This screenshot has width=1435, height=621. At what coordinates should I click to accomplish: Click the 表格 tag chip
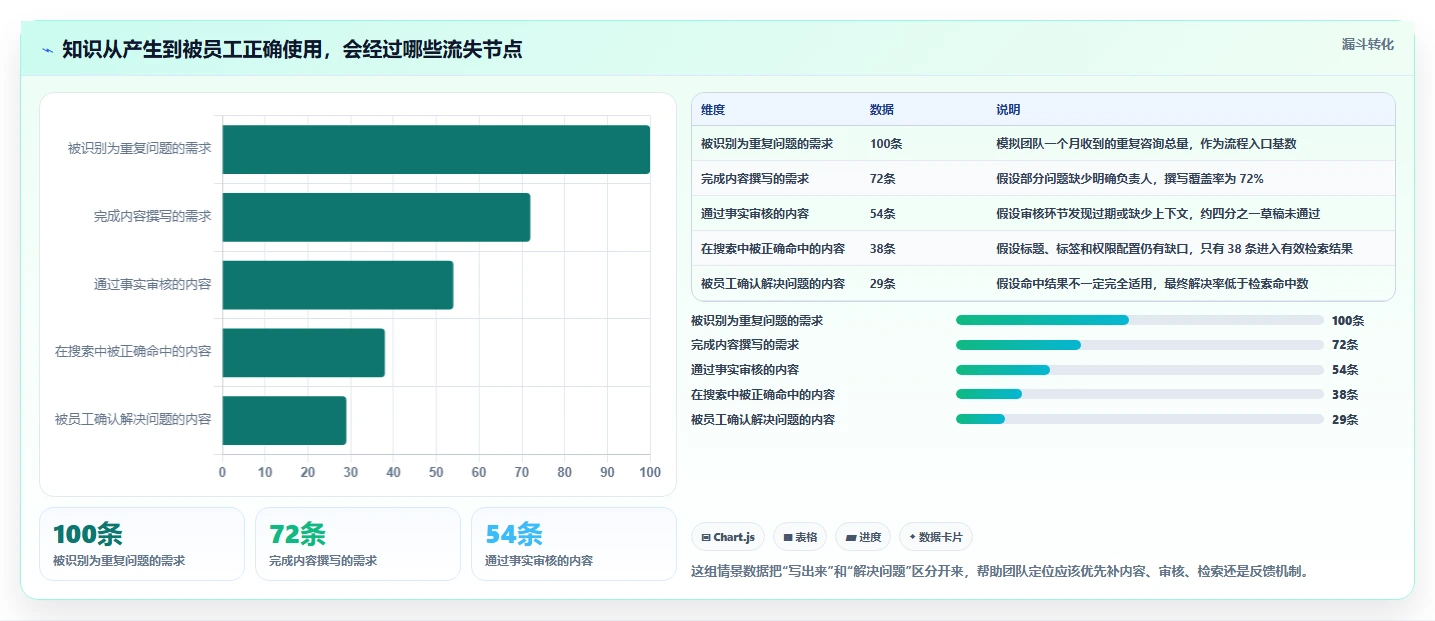pyautogui.click(x=800, y=537)
